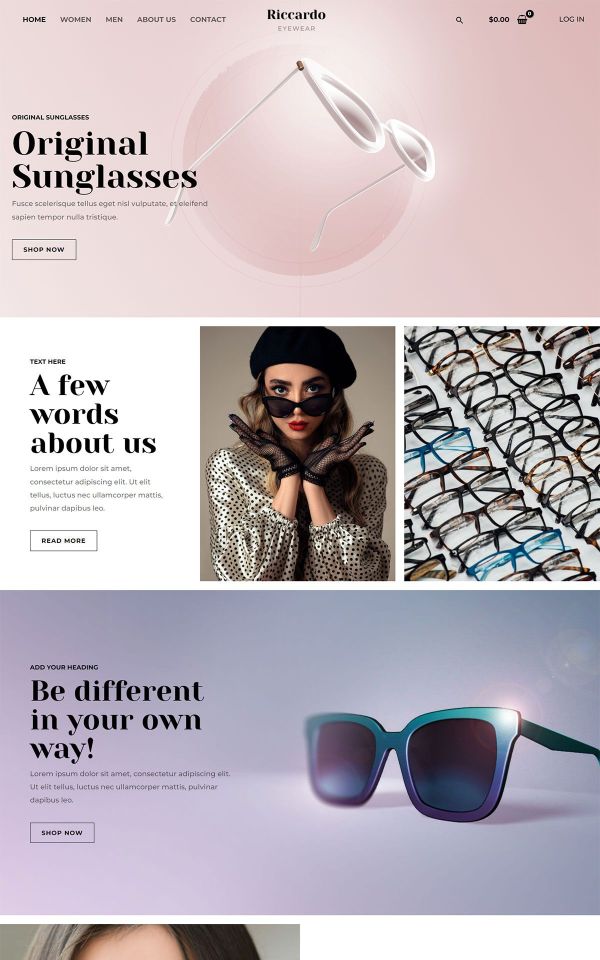600x960 pixels.
Task: Open the Men menu item
Action: [114, 20]
